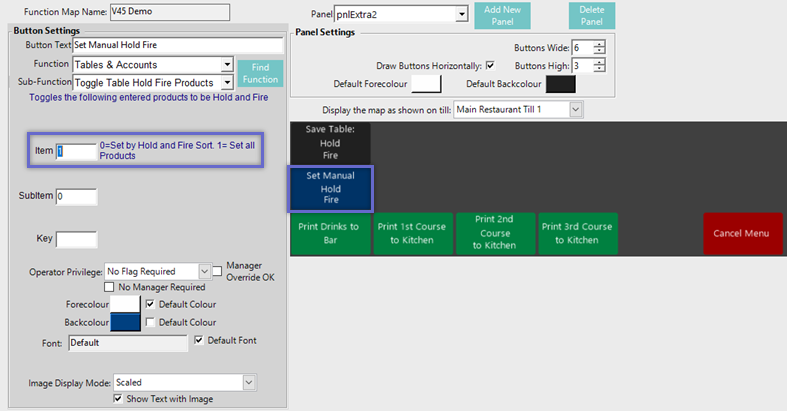Click the Default Forecolour swatch
Image resolution: width=787 pixels, height=411 pixels.
click(x=426, y=84)
